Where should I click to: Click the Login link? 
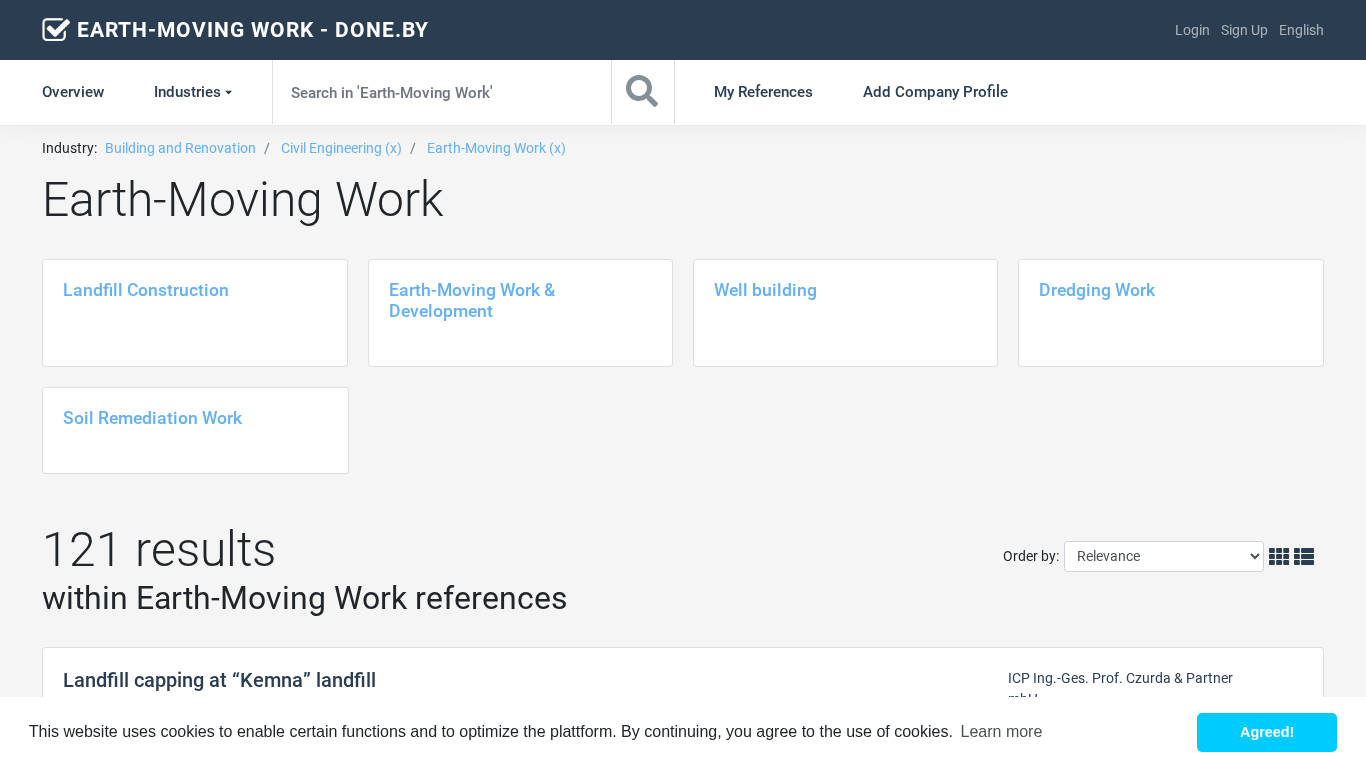[1192, 30]
